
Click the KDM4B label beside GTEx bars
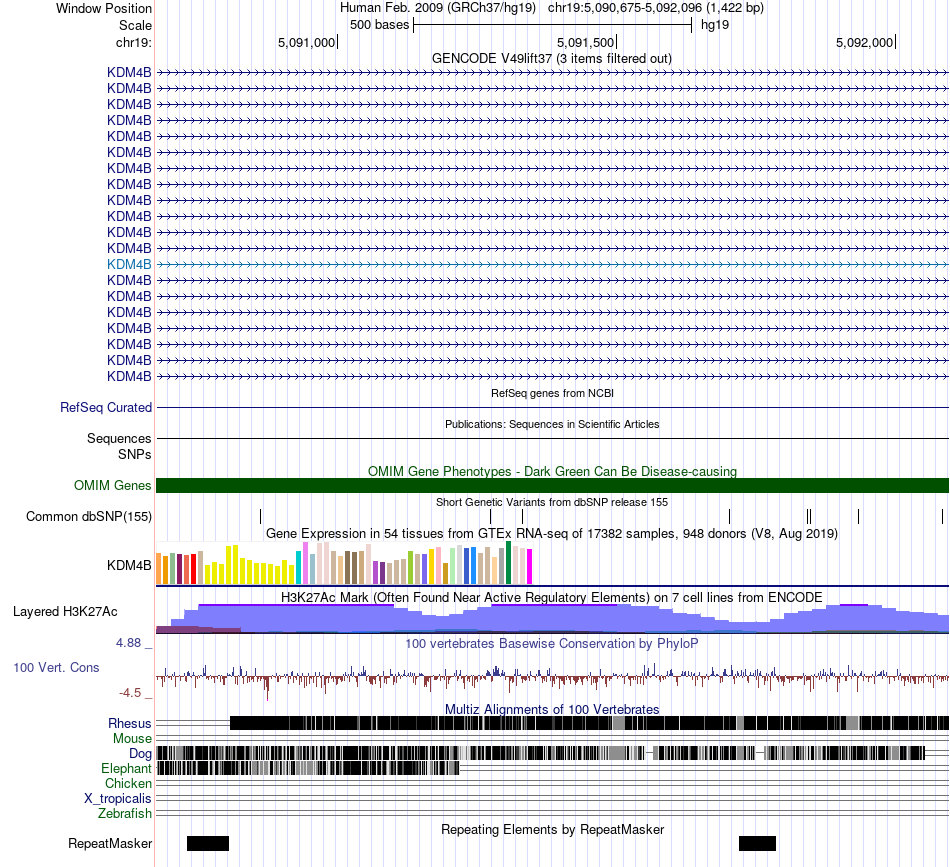129,565
